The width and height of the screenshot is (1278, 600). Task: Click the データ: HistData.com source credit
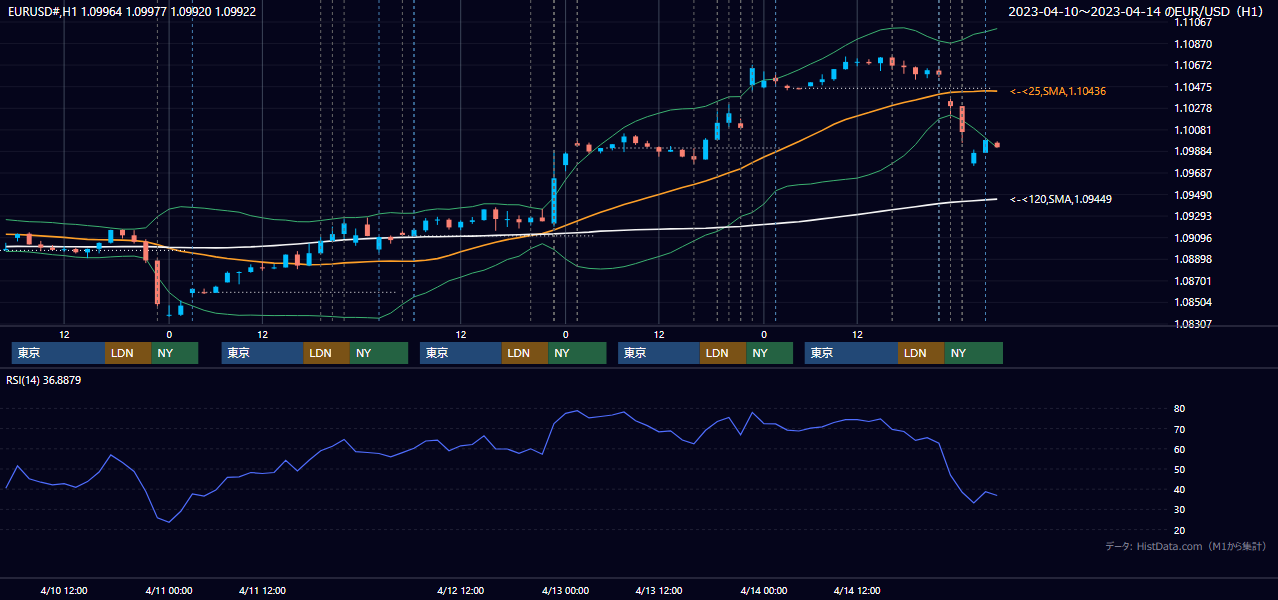(x=1186, y=546)
